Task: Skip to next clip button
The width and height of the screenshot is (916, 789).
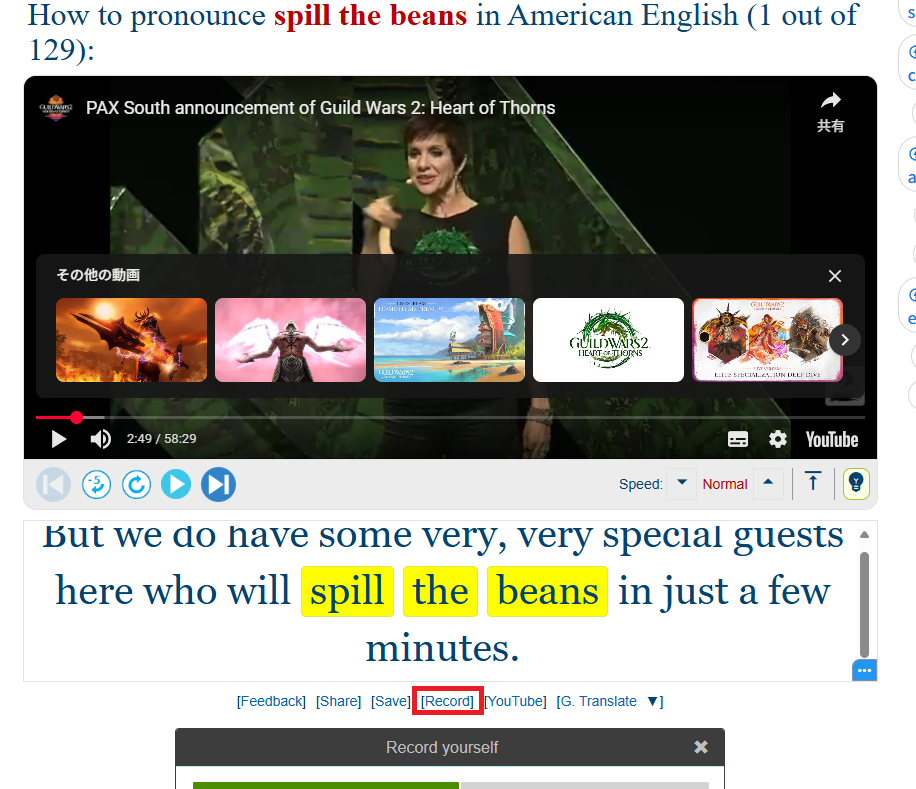Action: (x=218, y=485)
